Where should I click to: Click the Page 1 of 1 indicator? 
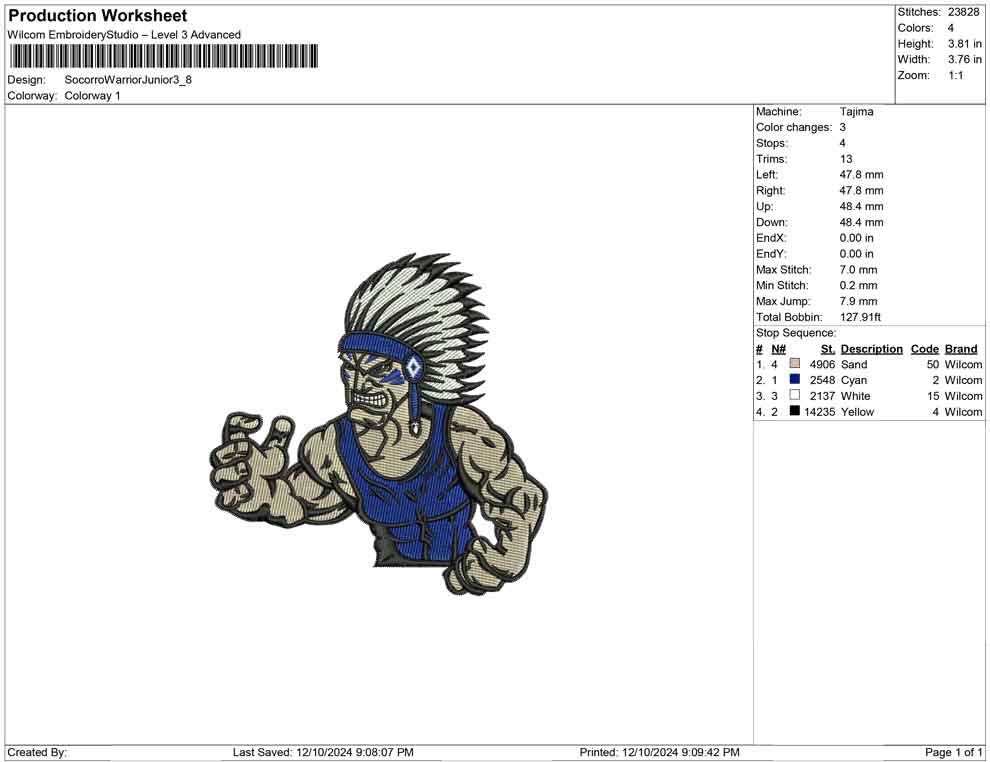click(x=954, y=752)
